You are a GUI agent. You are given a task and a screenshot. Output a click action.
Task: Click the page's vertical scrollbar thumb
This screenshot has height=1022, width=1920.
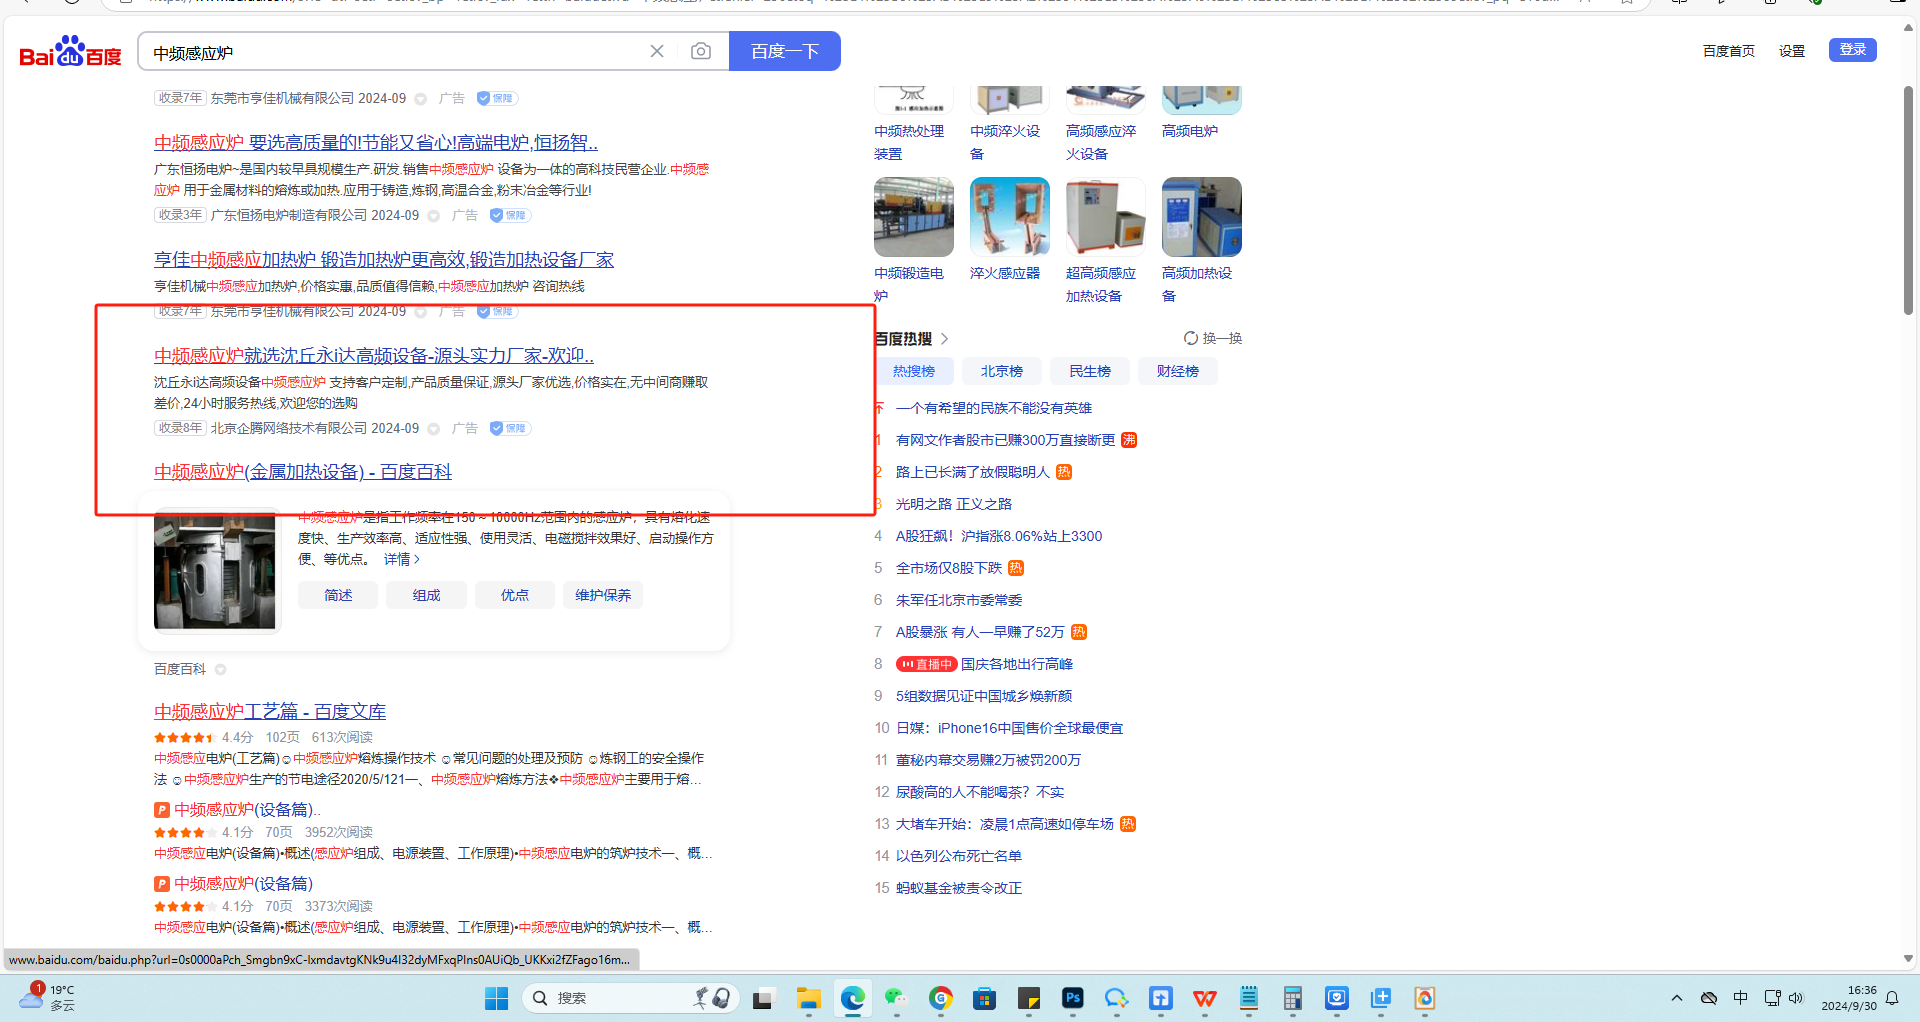point(1908,200)
